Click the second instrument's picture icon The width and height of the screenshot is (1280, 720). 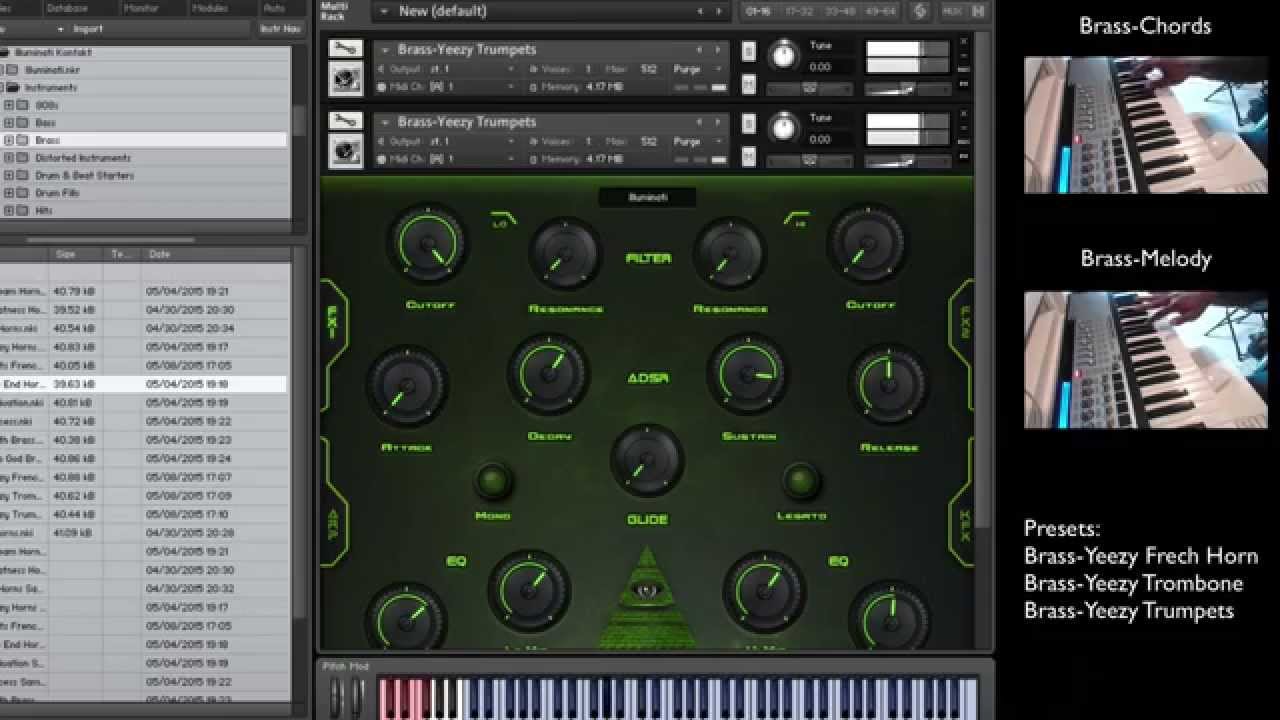(x=346, y=151)
